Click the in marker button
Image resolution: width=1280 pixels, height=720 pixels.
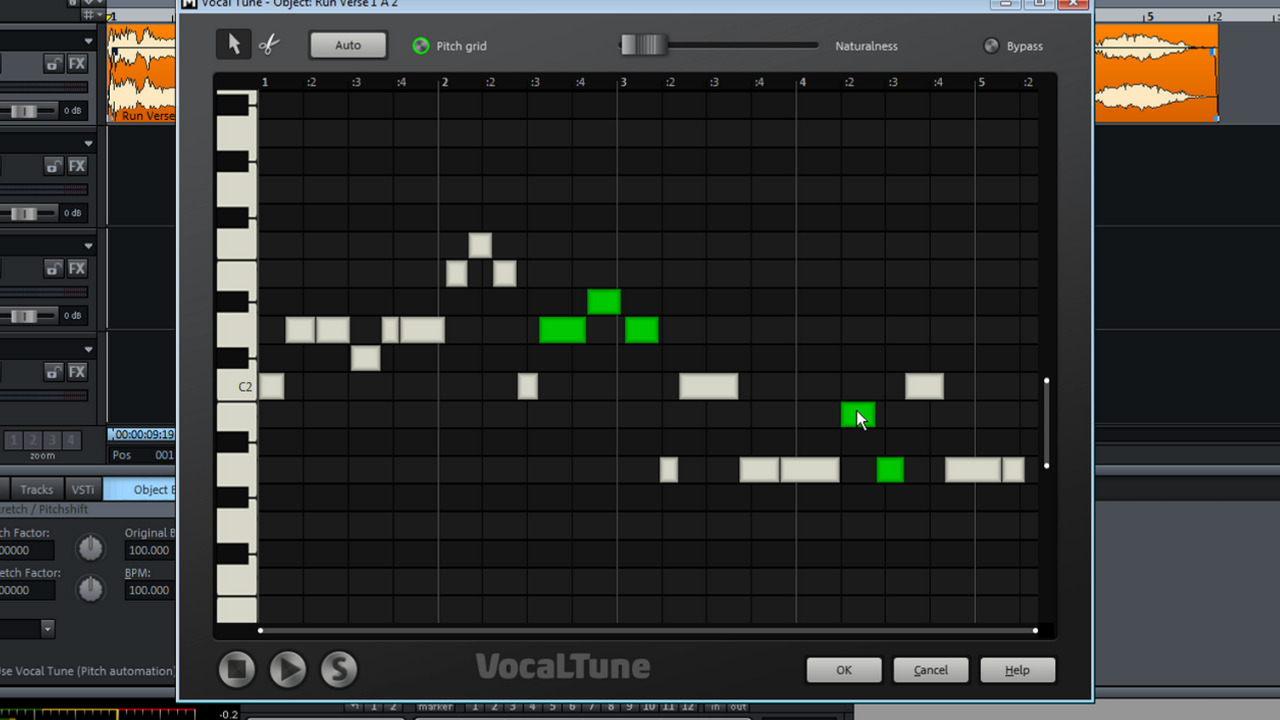[715, 707]
